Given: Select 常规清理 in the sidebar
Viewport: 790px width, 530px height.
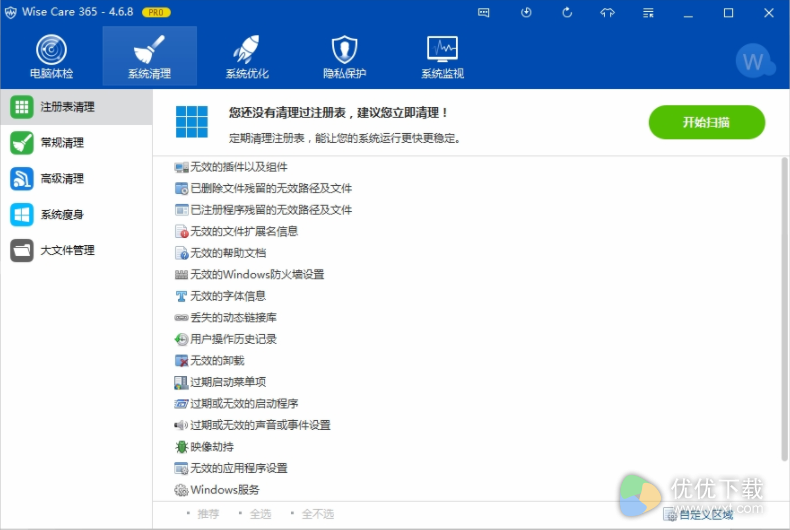Looking at the screenshot, I should click(76, 143).
